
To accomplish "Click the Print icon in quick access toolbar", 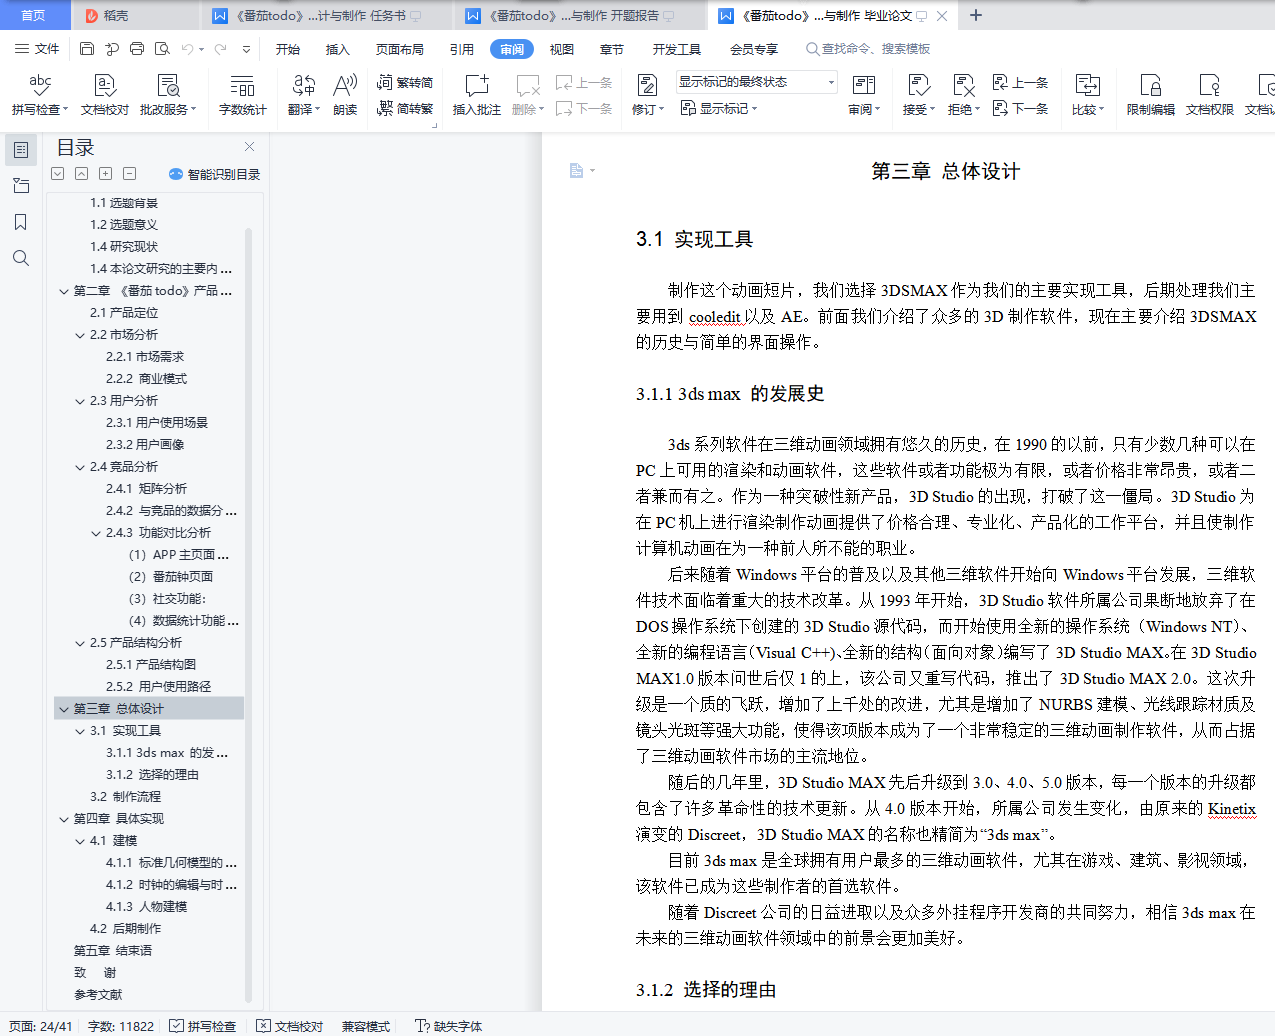I will 137,49.
